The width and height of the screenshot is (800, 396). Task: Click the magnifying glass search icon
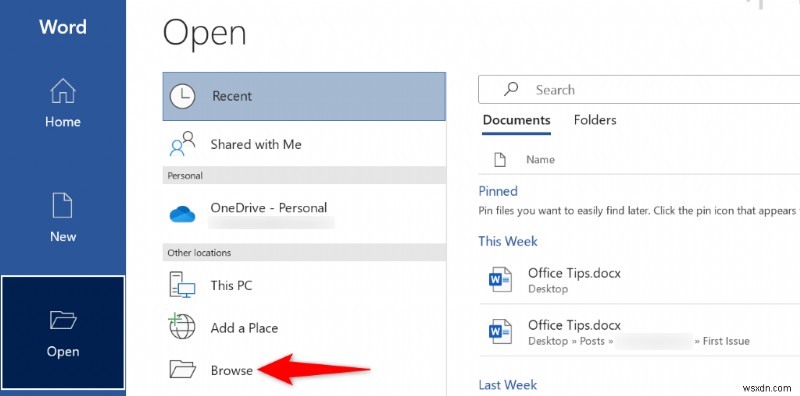click(x=511, y=89)
